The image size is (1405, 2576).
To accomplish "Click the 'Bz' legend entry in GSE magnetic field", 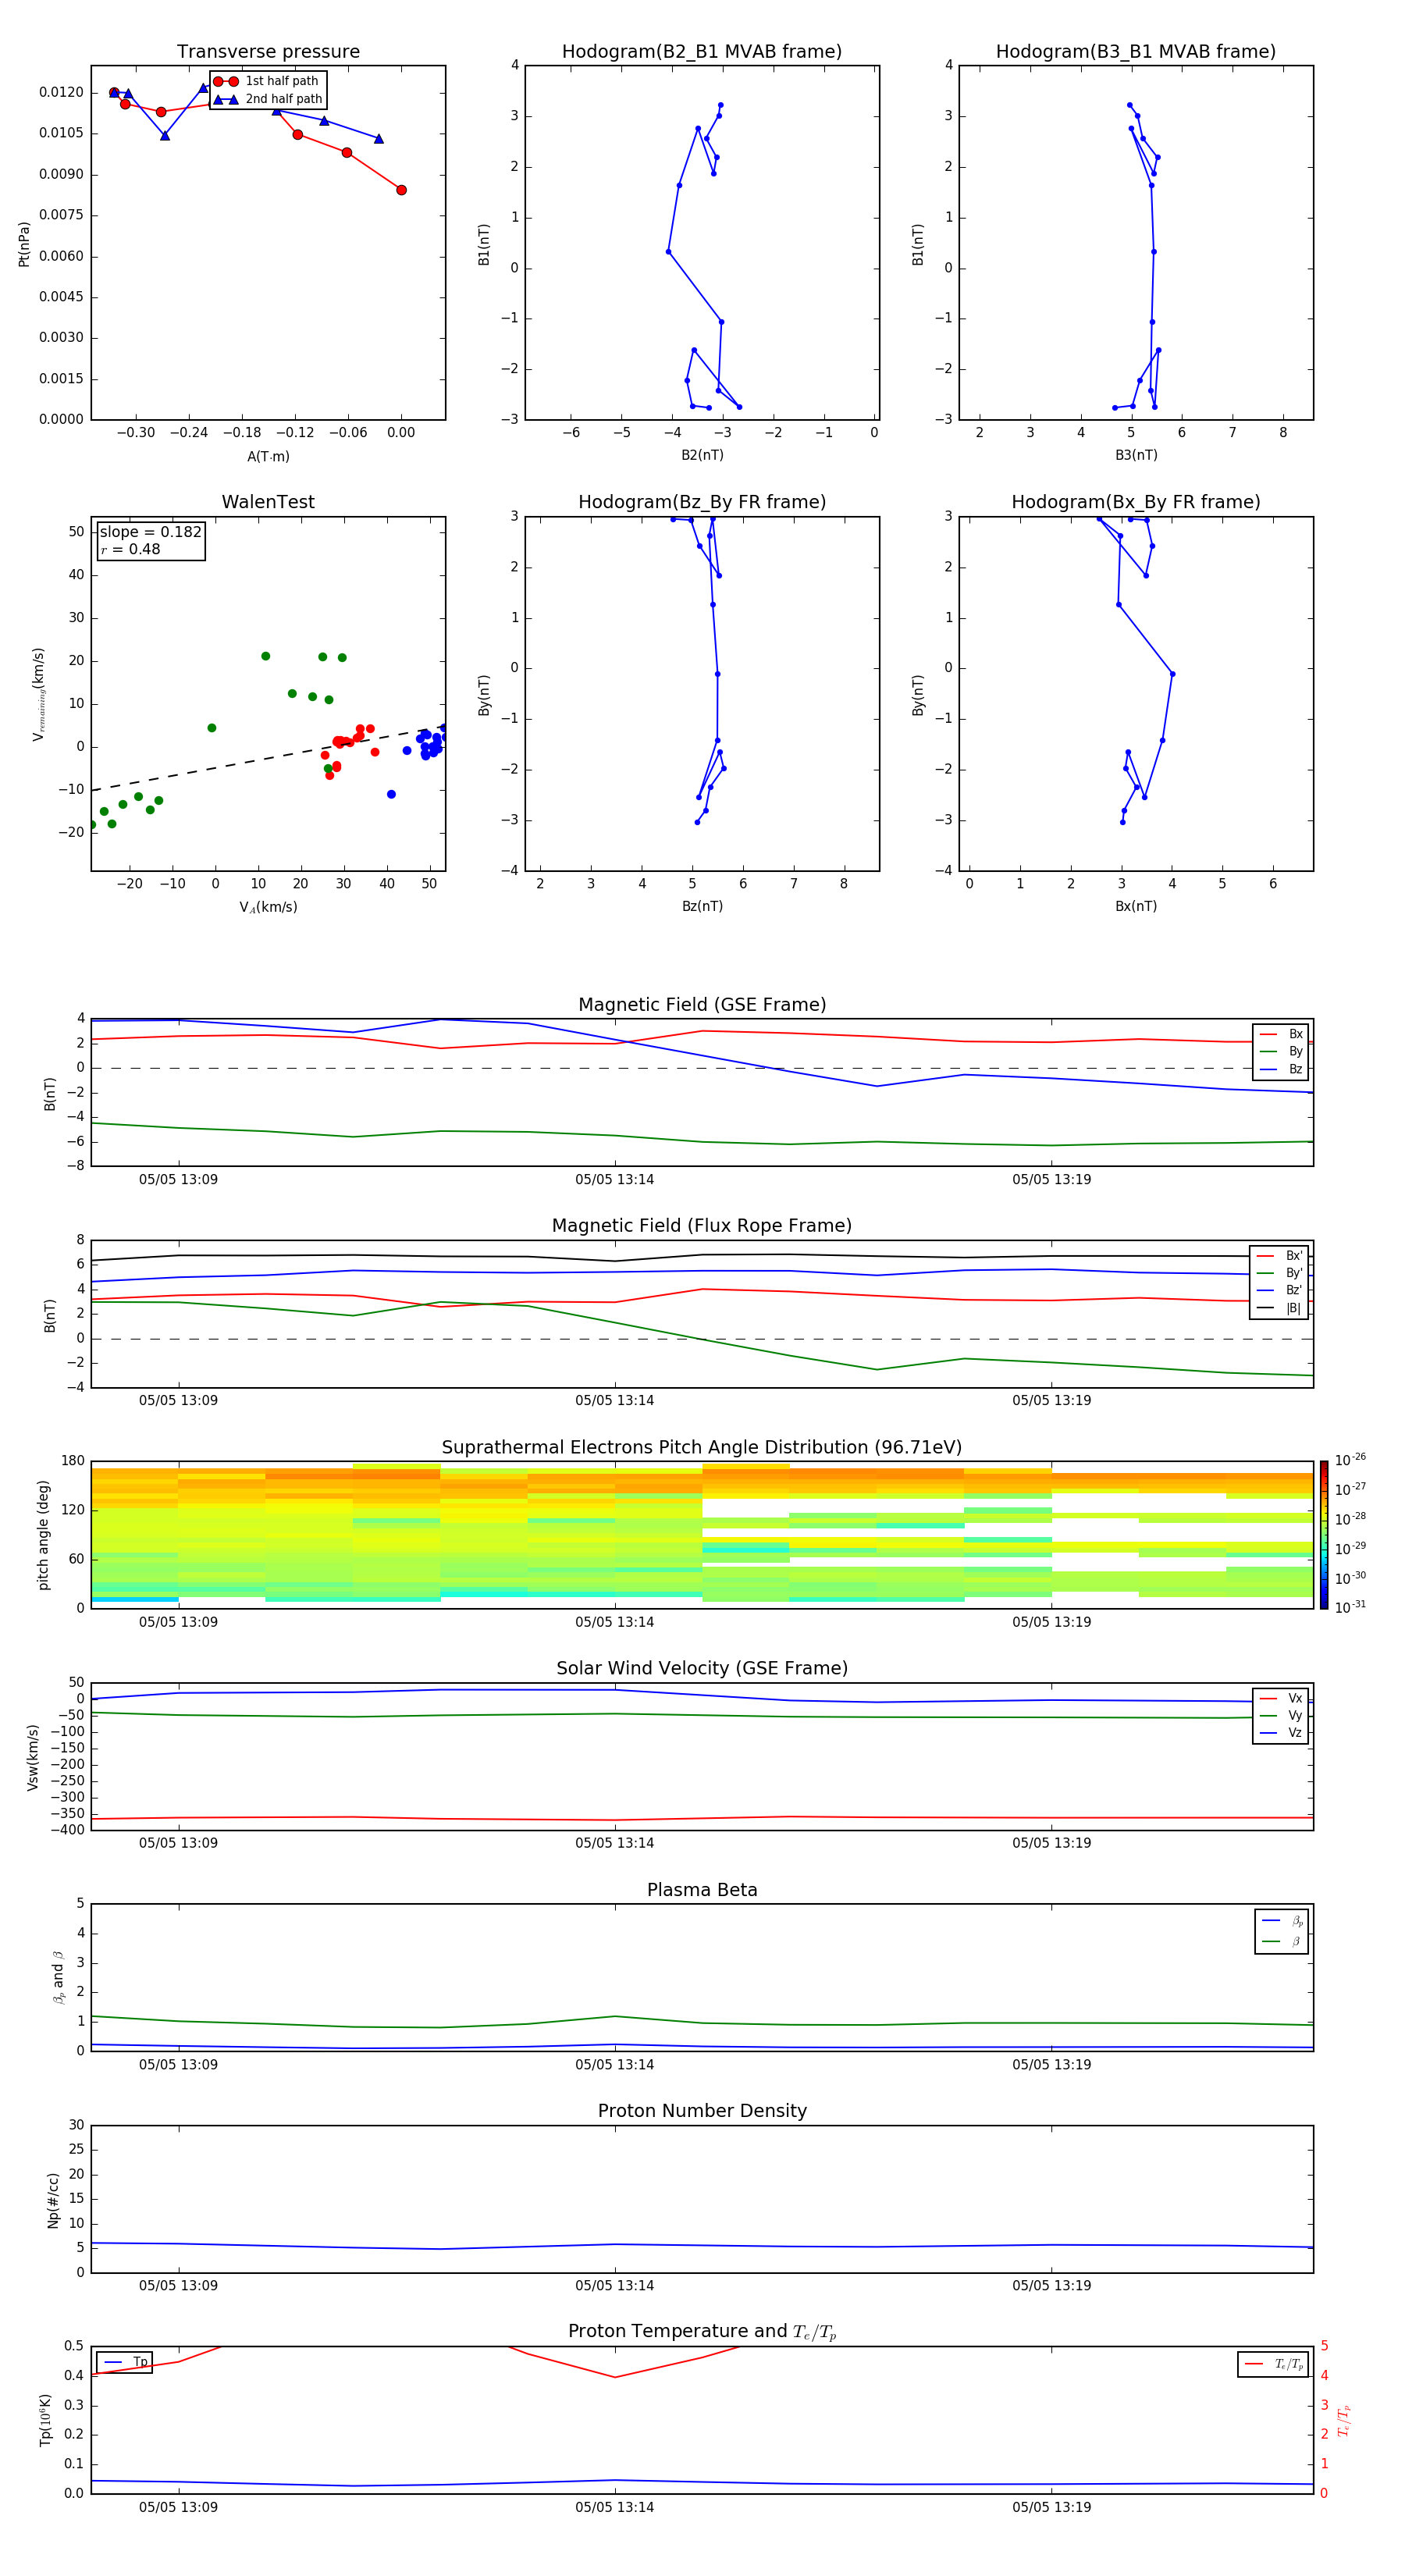I will click(x=1282, y=1069).
